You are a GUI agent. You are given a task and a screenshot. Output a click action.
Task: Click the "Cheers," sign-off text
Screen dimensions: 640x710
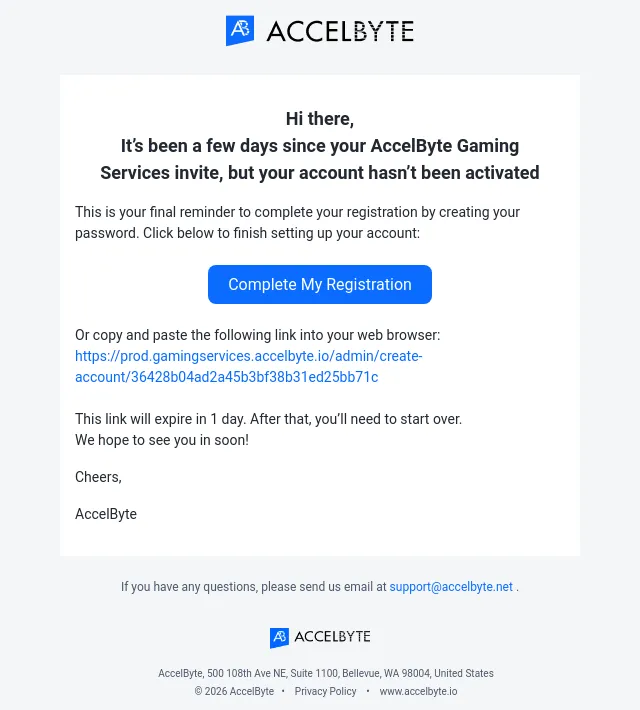[x=98, y=477]
